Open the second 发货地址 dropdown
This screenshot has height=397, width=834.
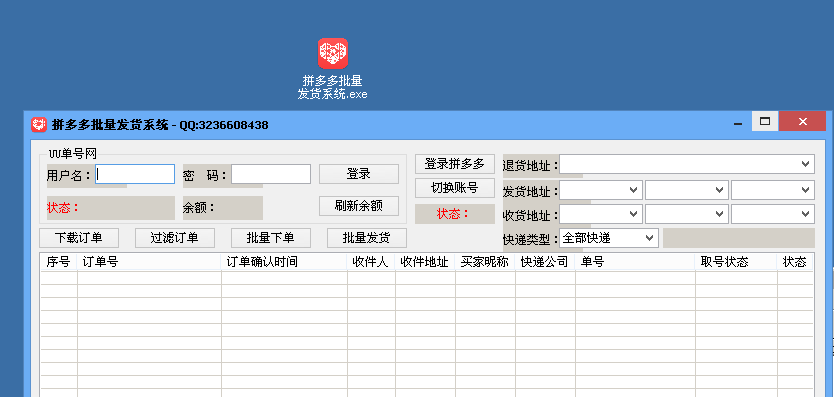tap(687, 190)
